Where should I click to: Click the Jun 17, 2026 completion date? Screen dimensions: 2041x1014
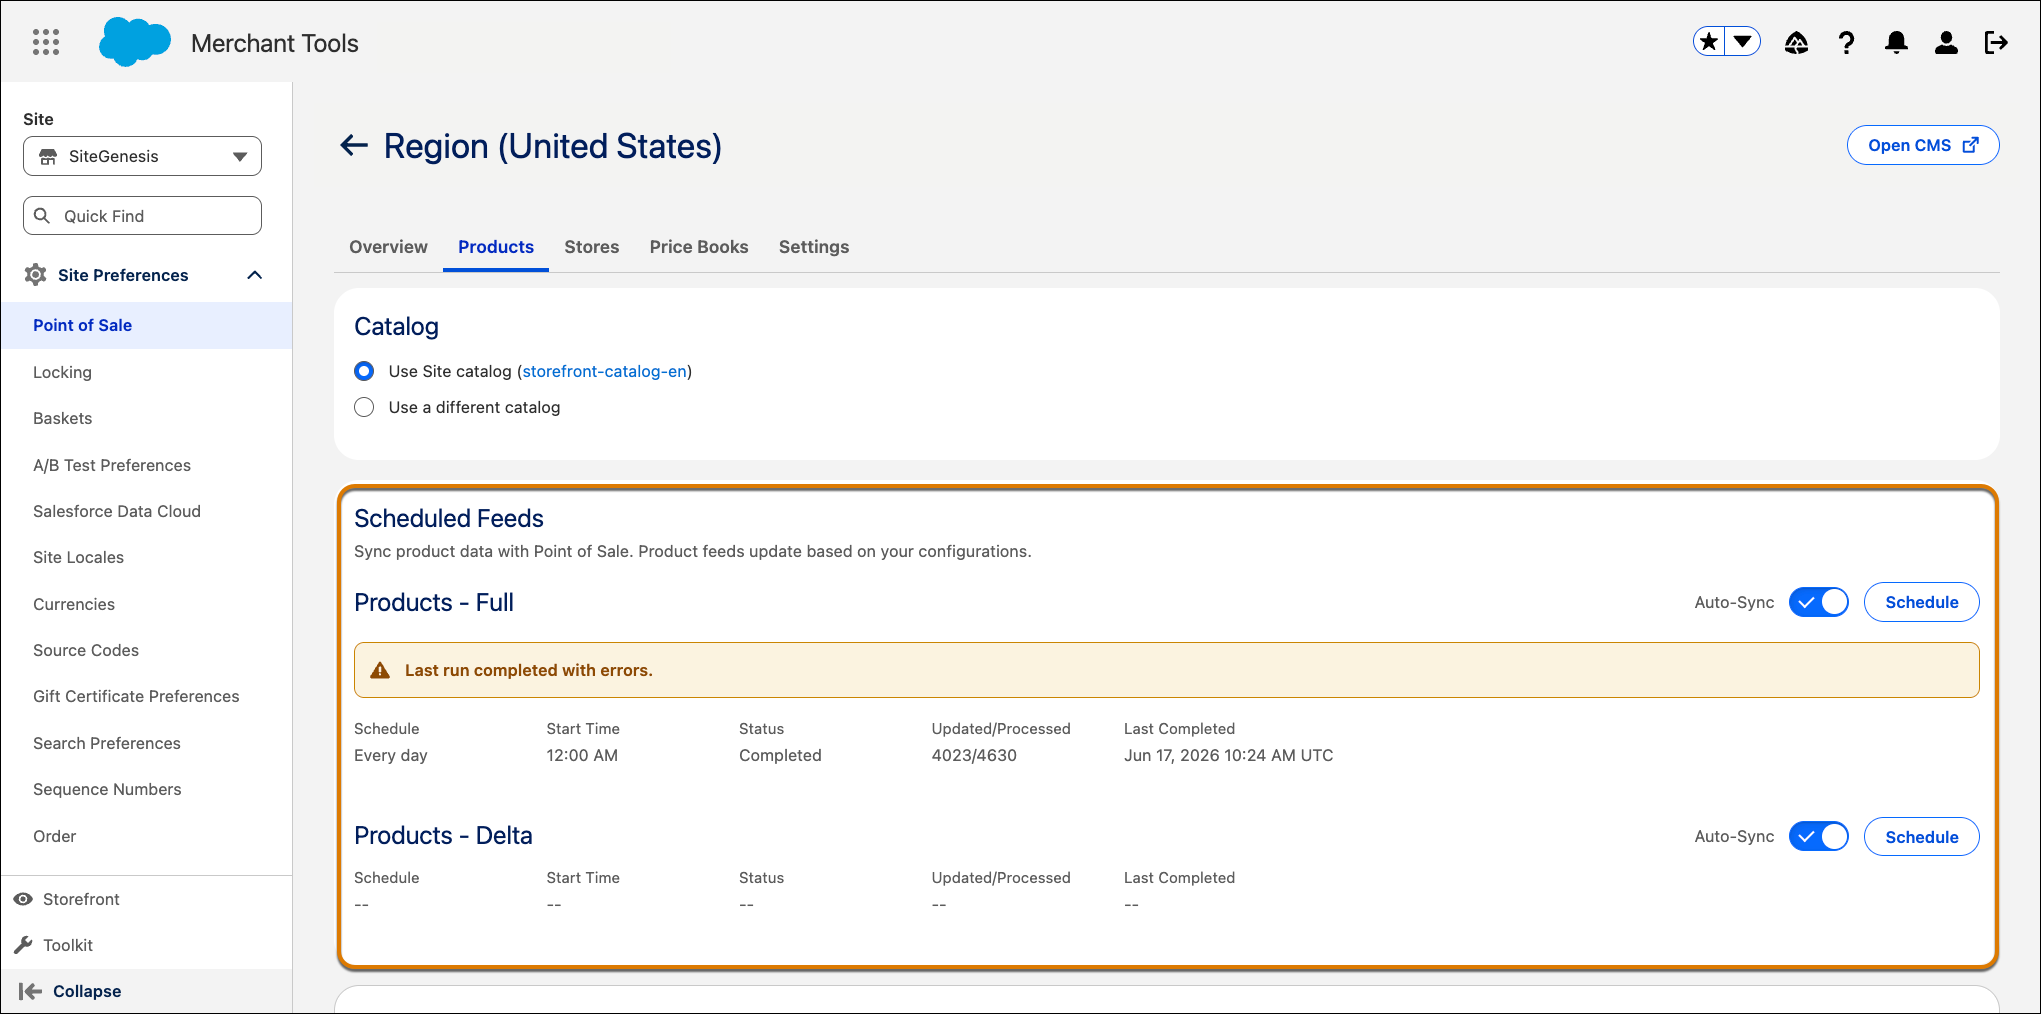(x=1228, y=755)
